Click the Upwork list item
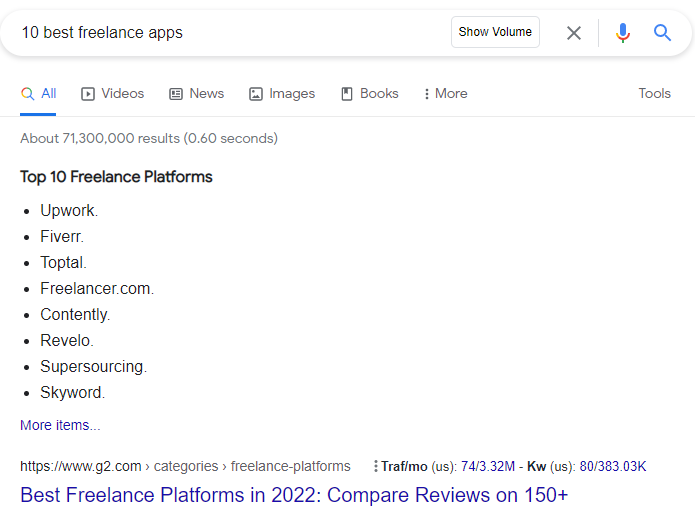695x507 pixels. (69, 211)
